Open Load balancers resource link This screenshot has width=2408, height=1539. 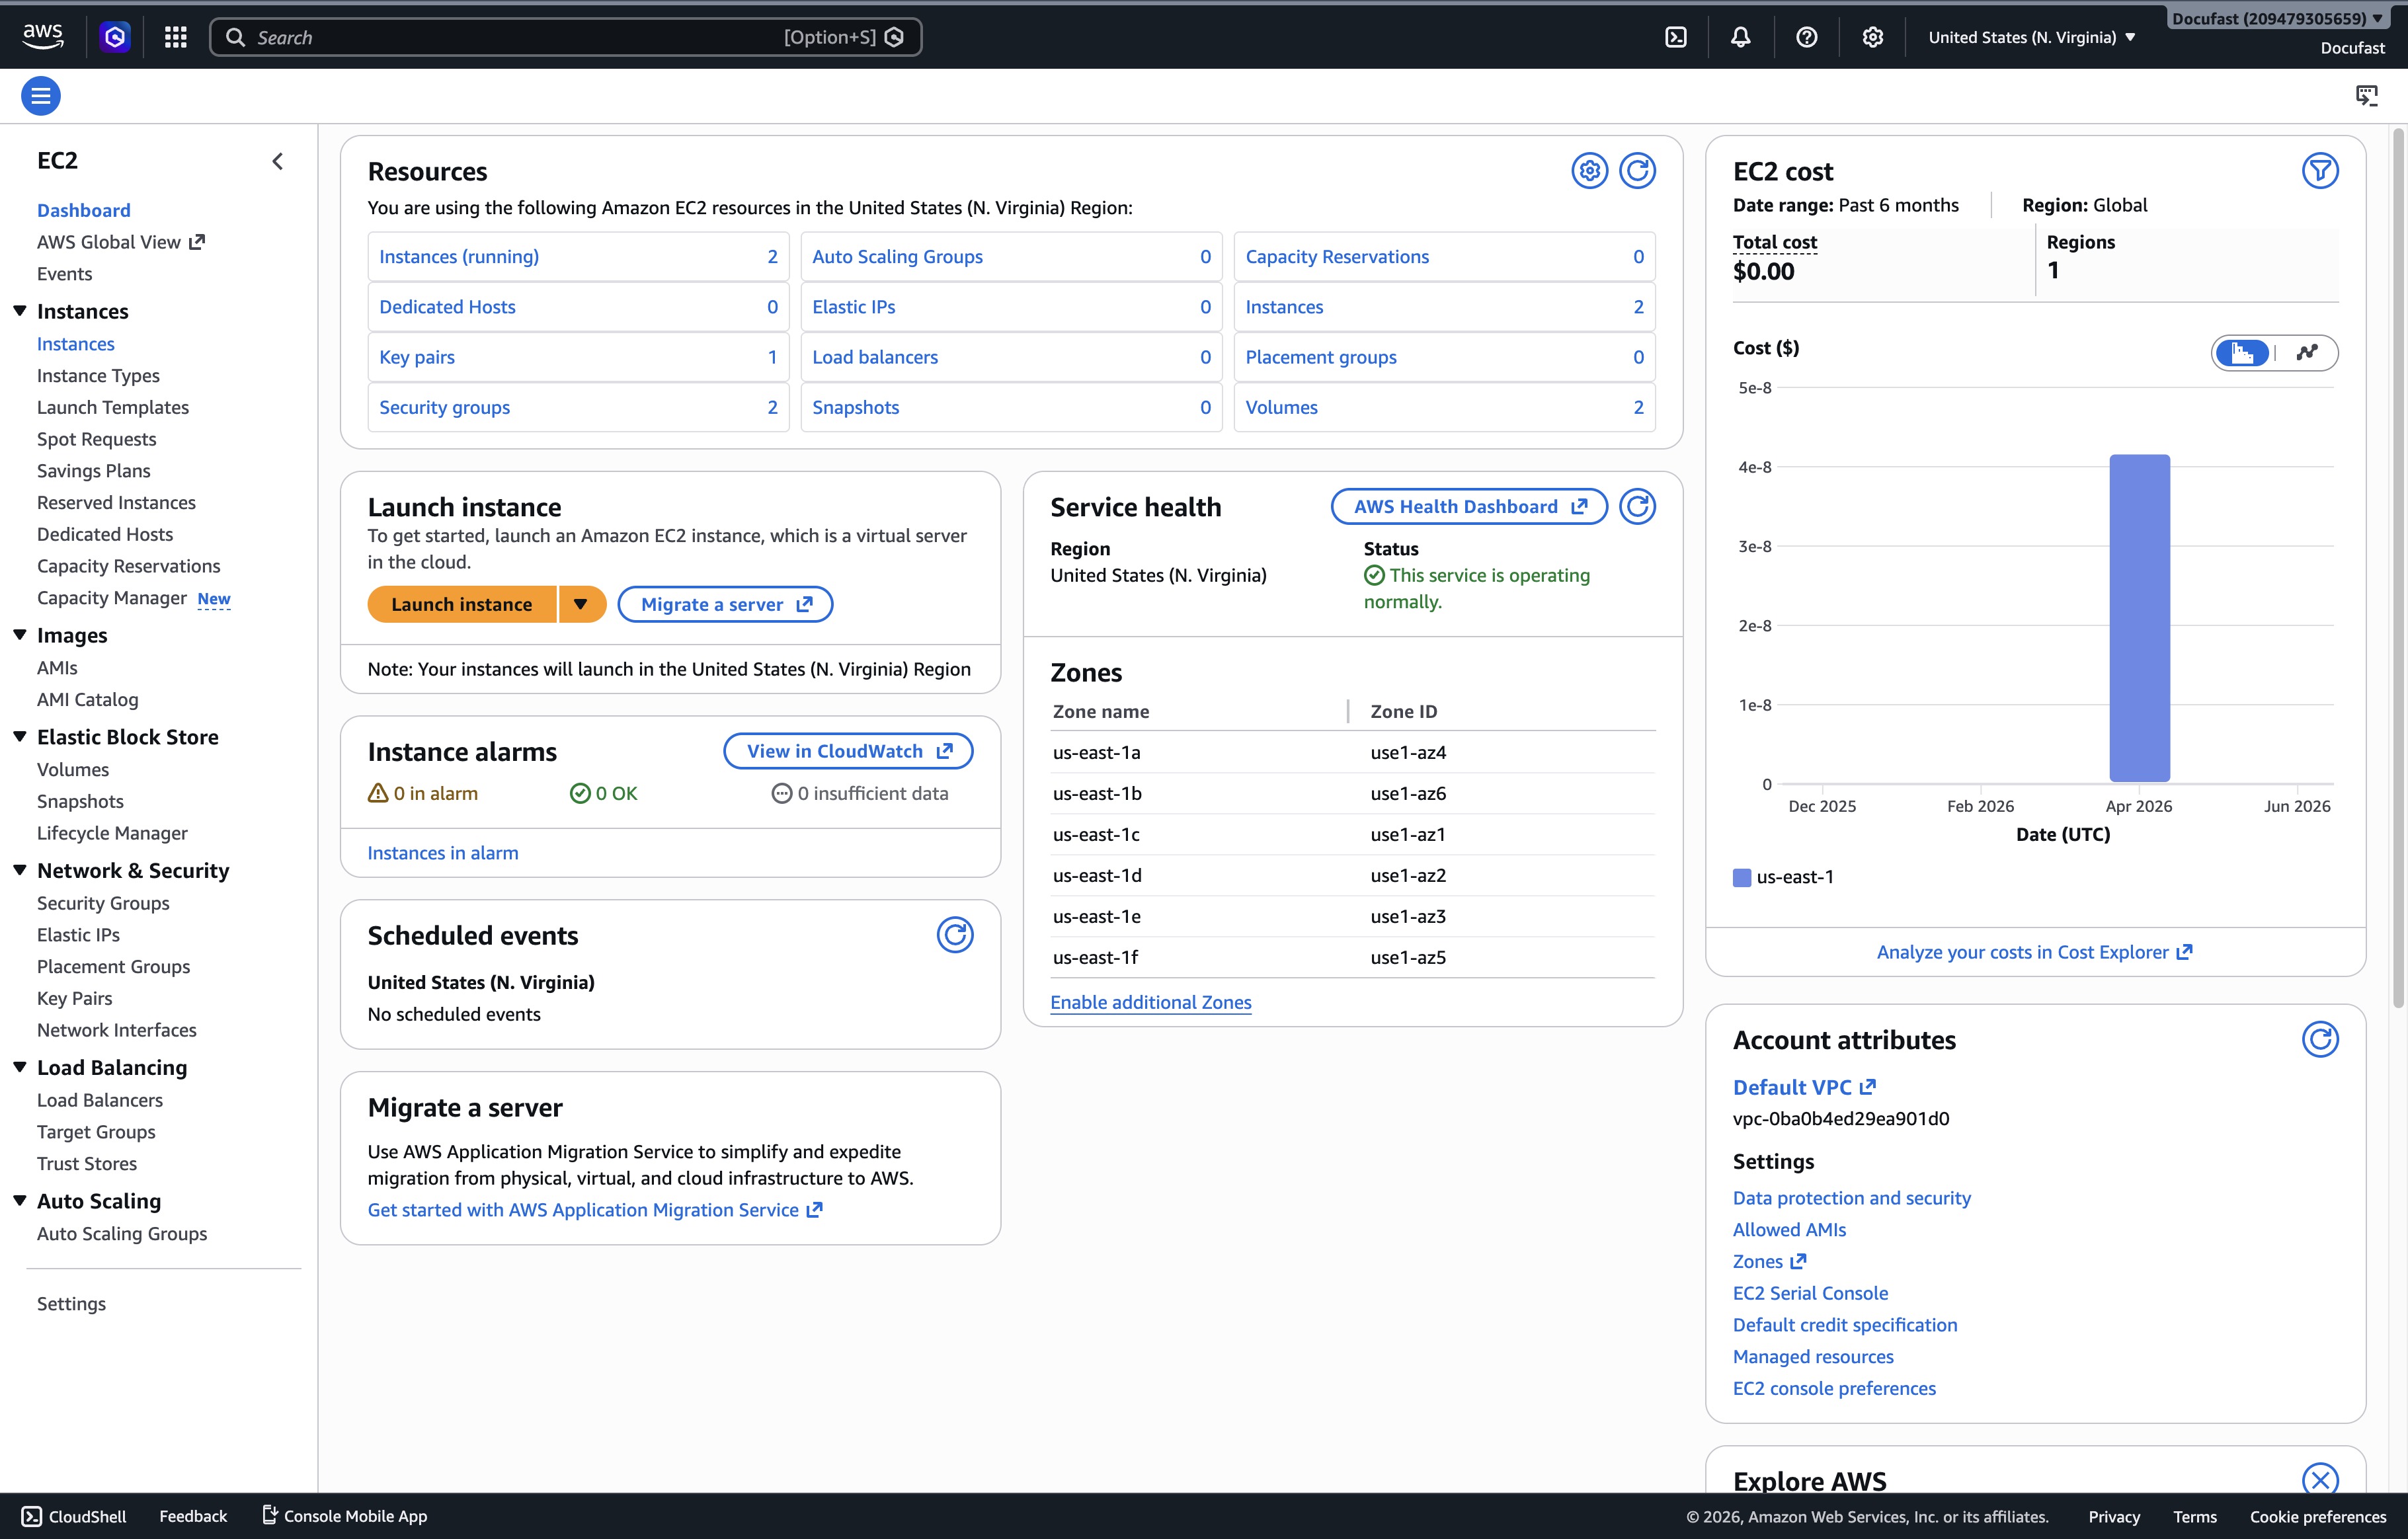(875, 357)
